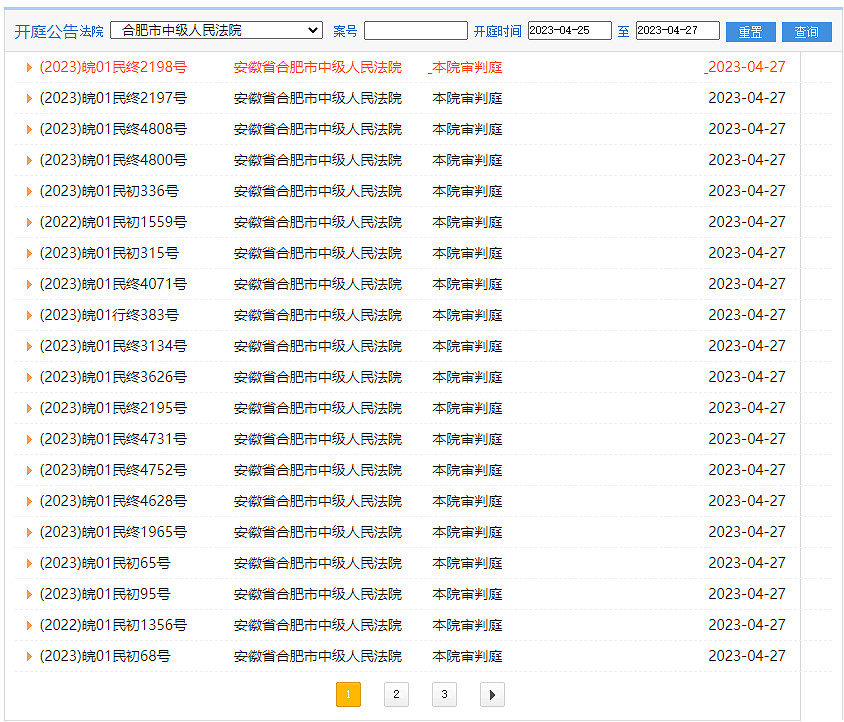Click arrow icon beside (2022)皖01民初1356号
This screenshot has width=844, height=722.
tap(29, 626)
